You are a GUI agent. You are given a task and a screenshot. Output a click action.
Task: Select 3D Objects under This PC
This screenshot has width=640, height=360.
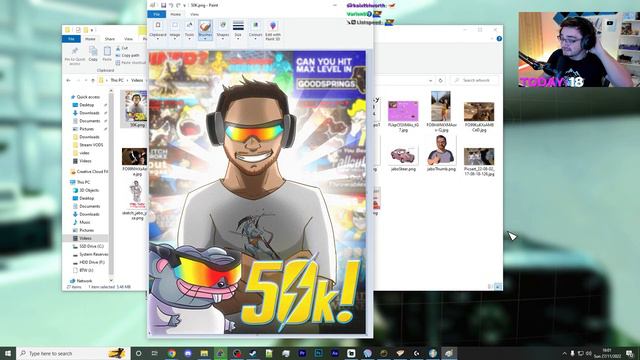86,190
